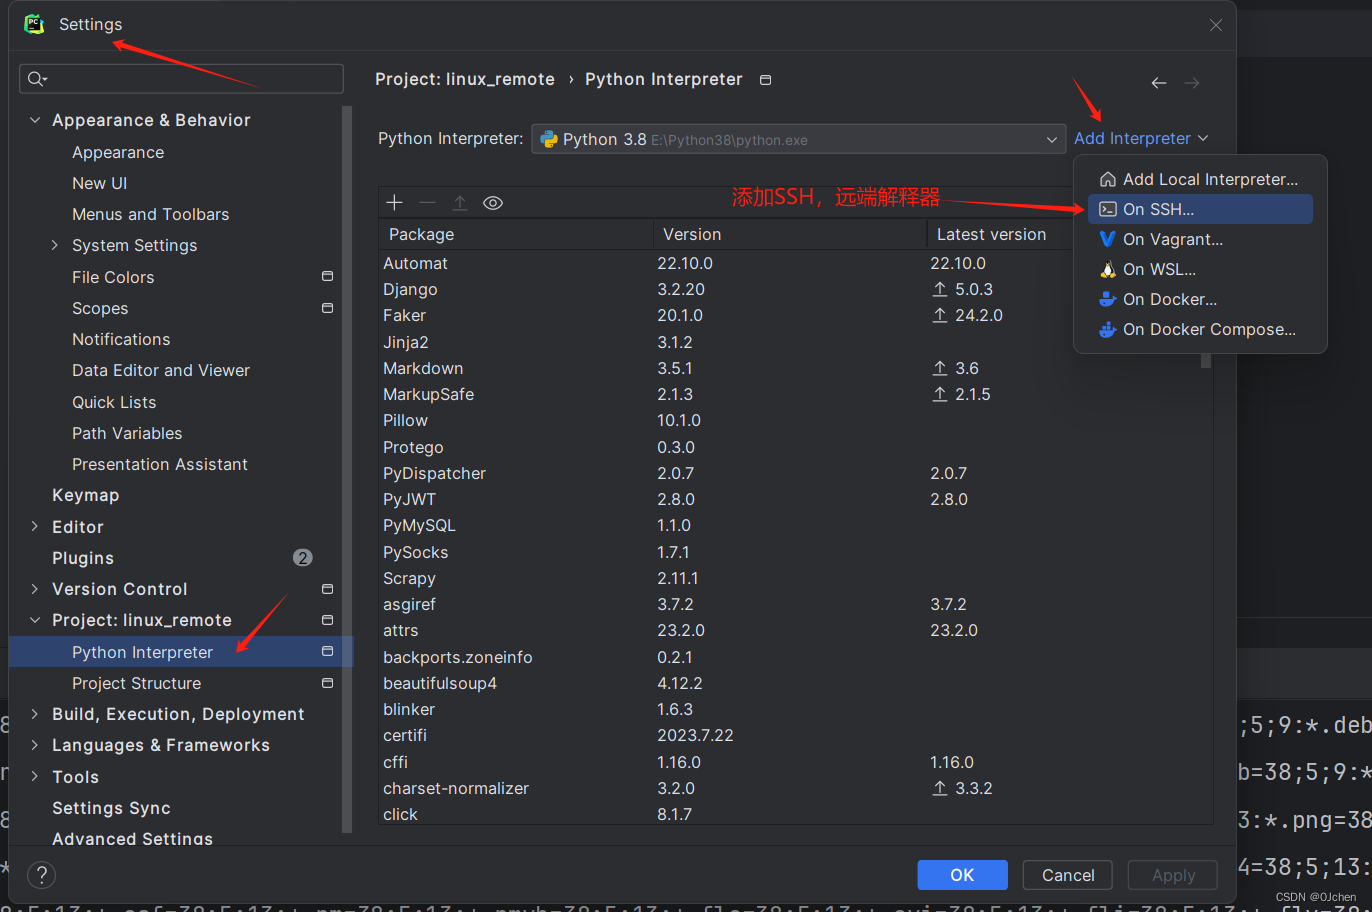1372x912 pixels.
Task: Click the PyCharm logo in title bar
Action: click(x=35, y=24)
